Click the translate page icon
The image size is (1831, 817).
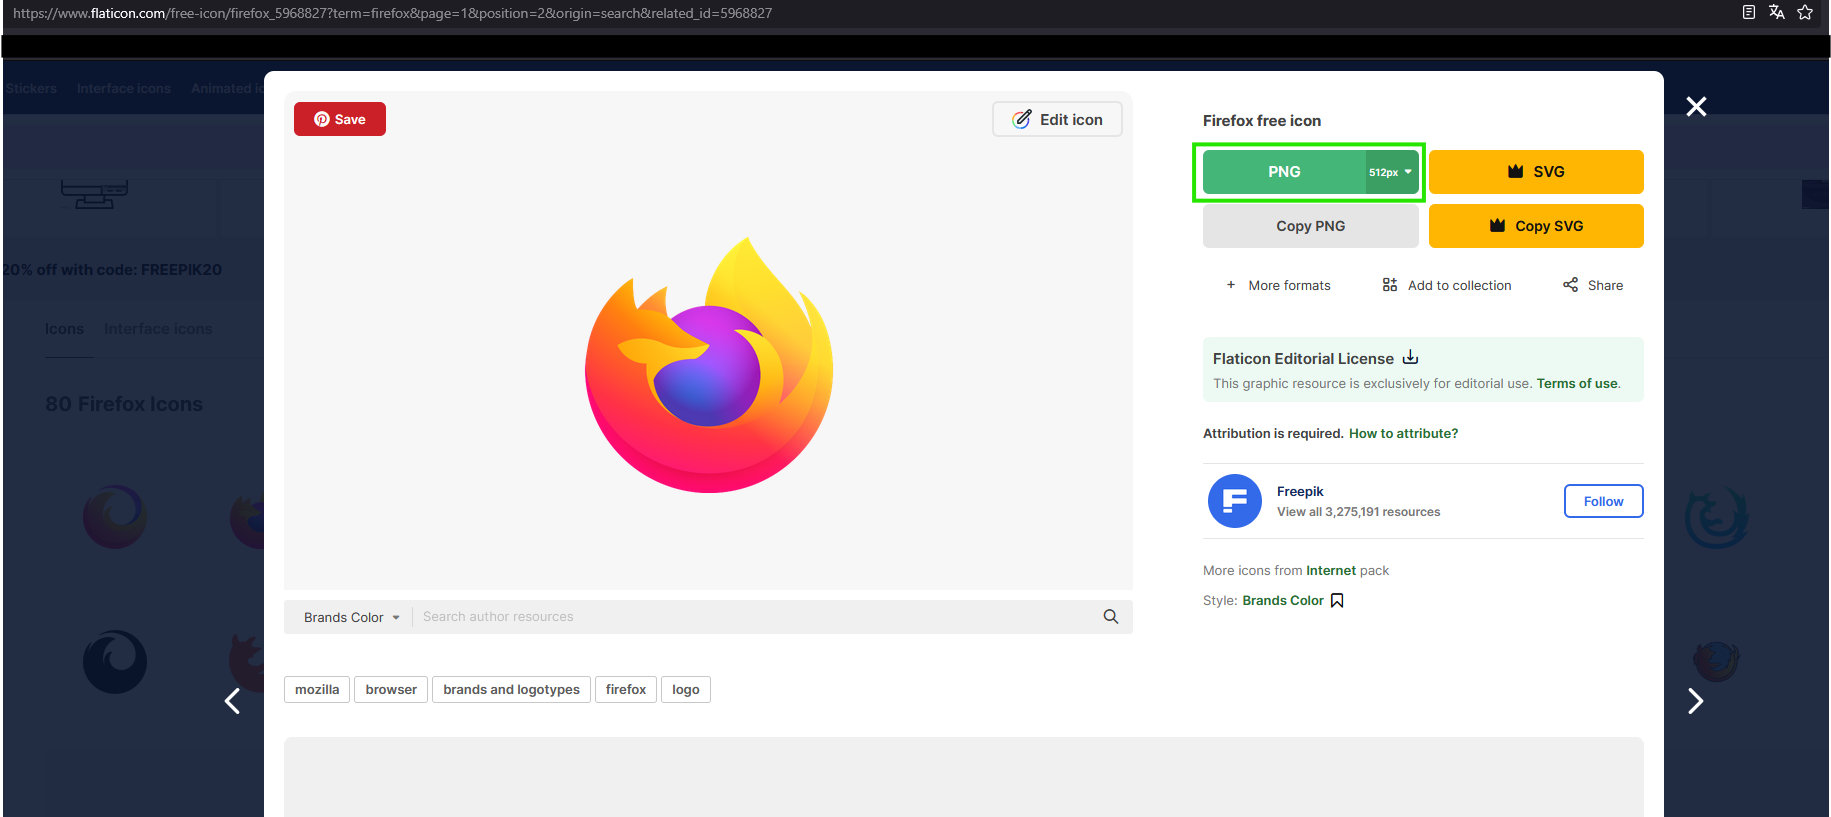click(x=1776, y=12)
